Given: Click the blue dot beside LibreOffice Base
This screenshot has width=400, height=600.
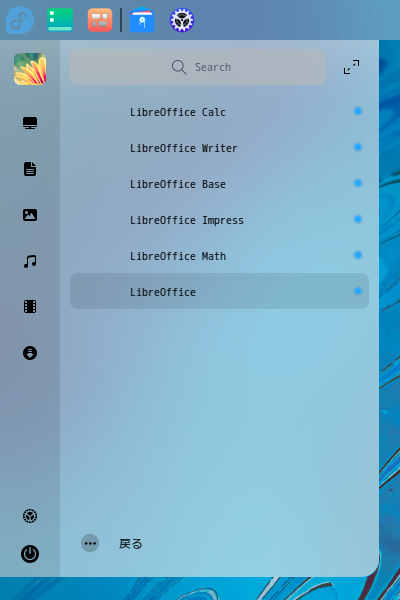Looking at the screenshot, I should coord(358,183).
